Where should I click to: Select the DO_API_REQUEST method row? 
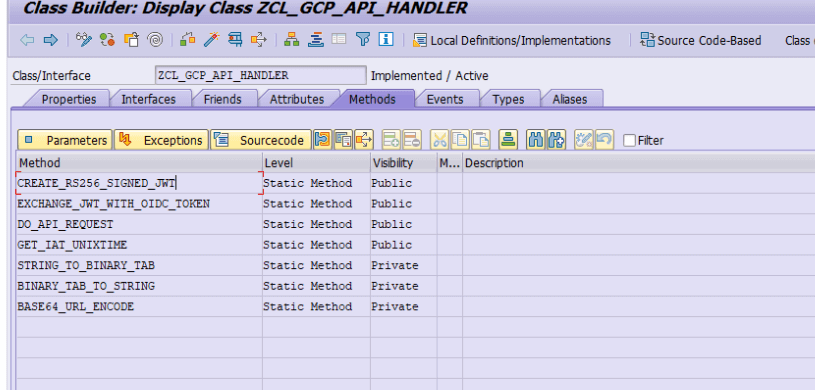(x=139, y=224)
